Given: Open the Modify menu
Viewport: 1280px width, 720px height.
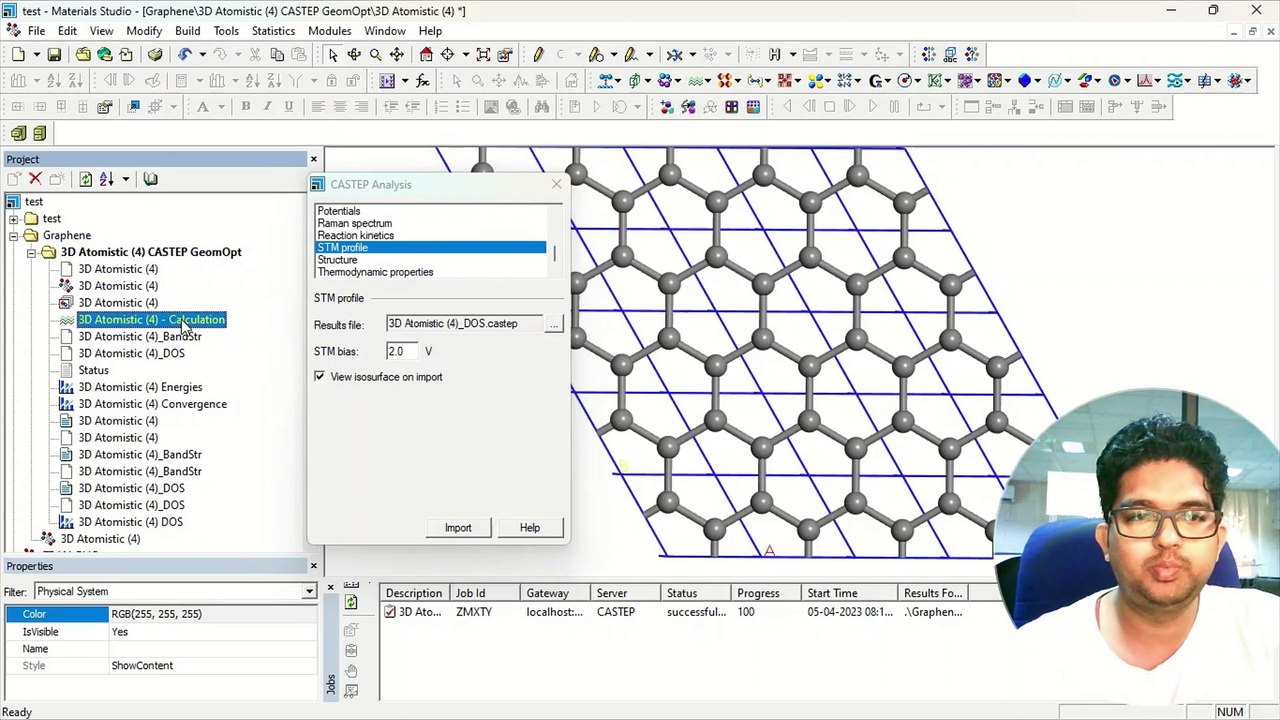Looking at the screenshot, I should (144, 31).
